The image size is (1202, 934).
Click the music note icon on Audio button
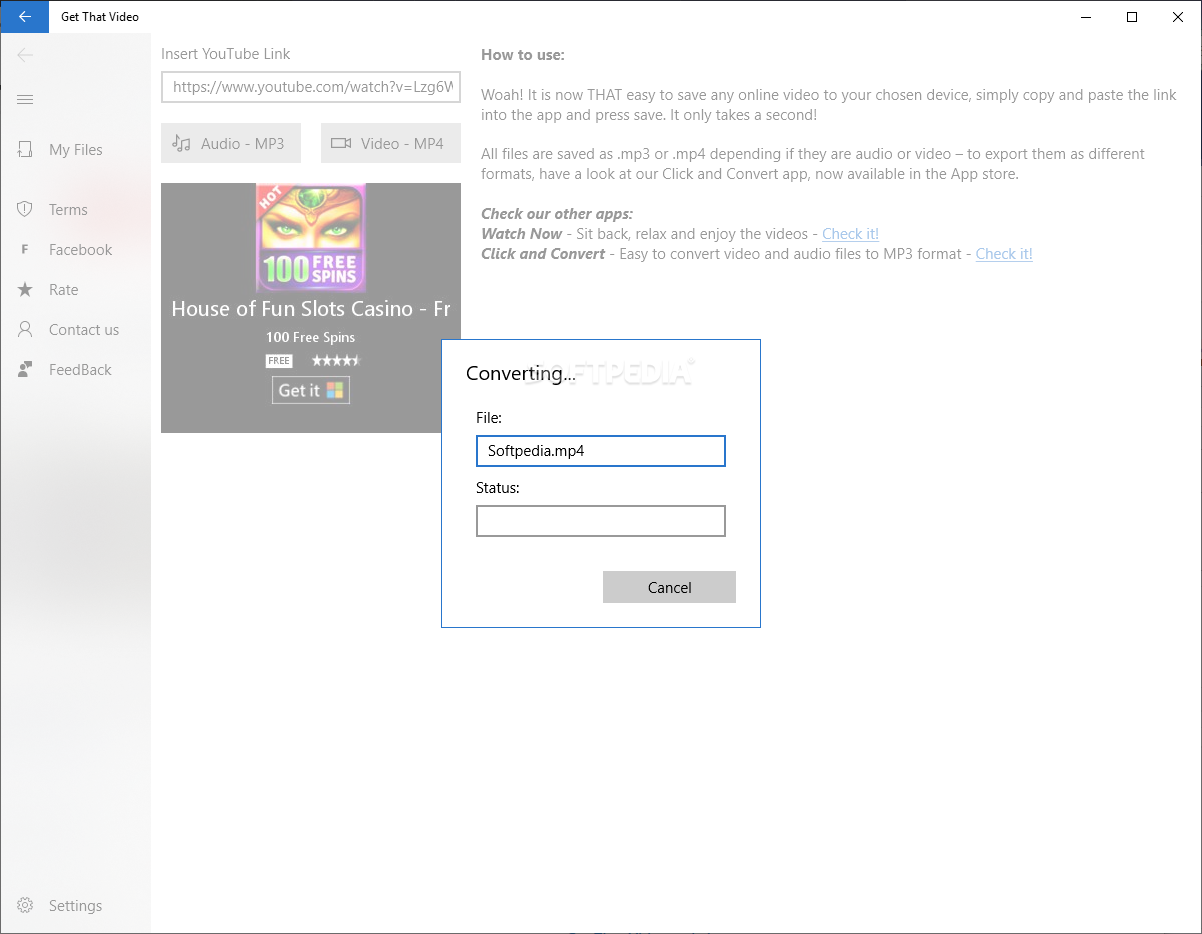point(181,143)
